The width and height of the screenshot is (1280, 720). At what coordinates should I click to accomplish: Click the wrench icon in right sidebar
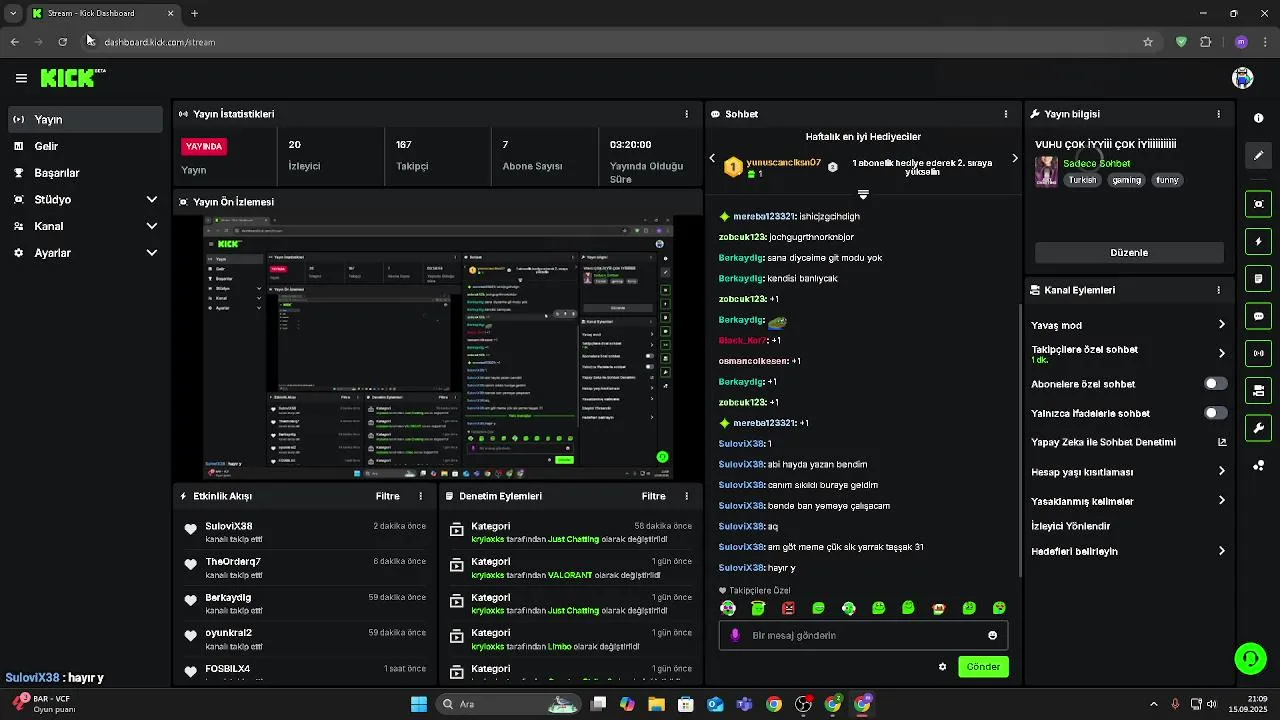1258,428
